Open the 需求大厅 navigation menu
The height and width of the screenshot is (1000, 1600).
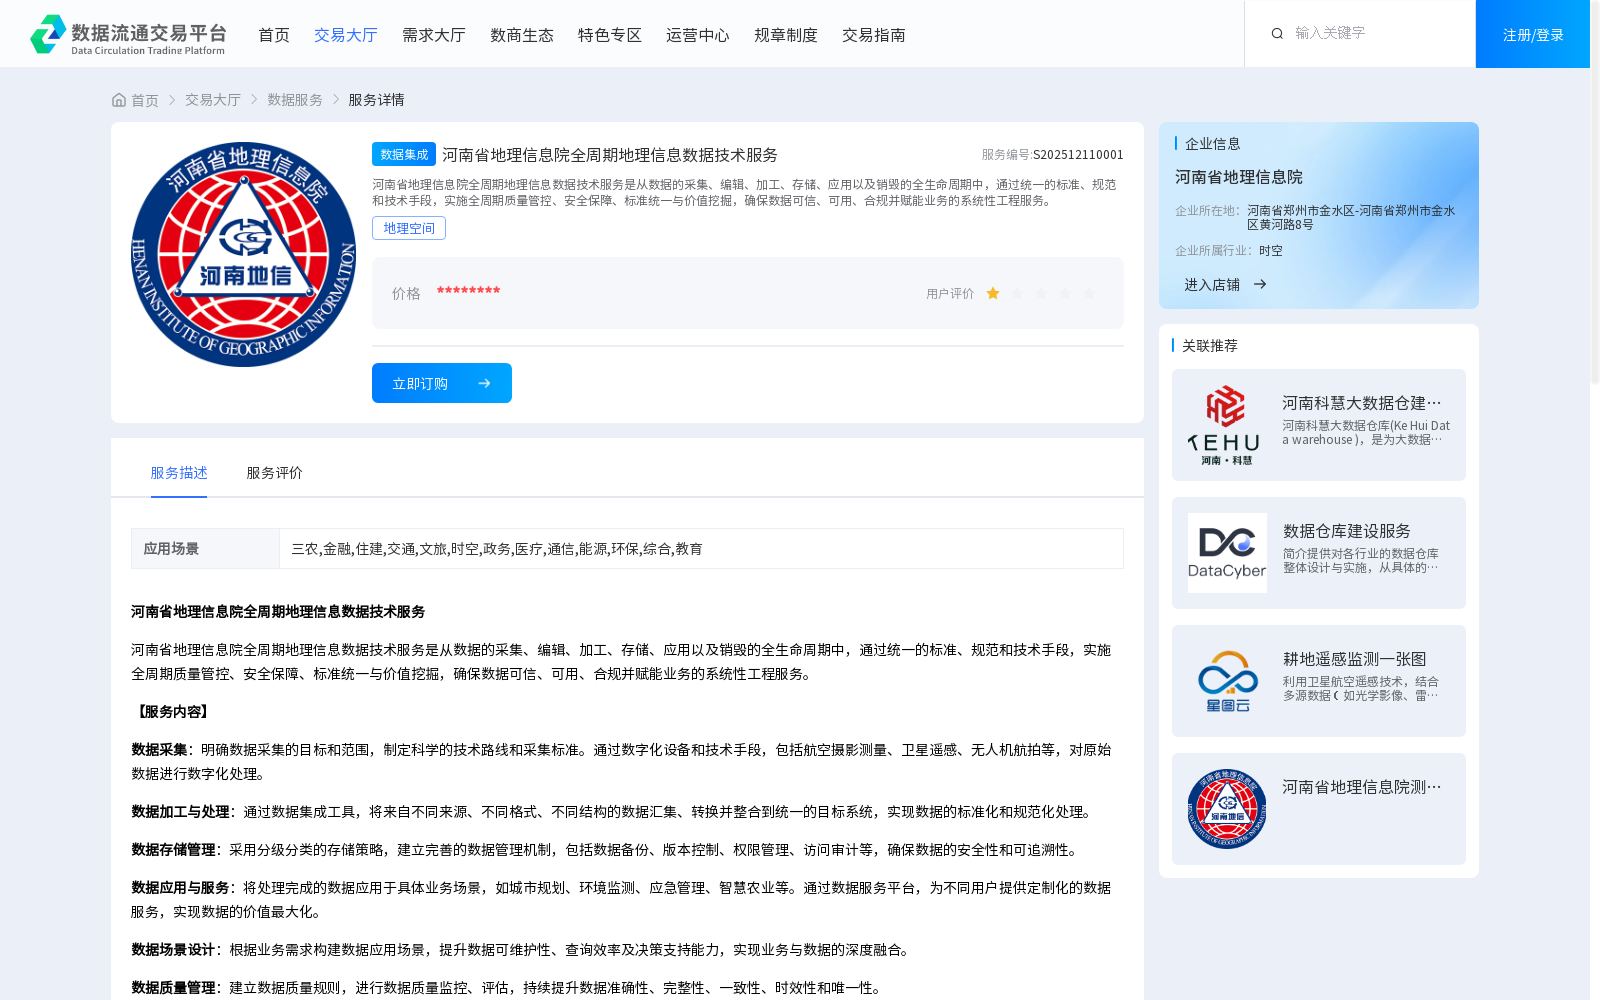coord(434,35)
